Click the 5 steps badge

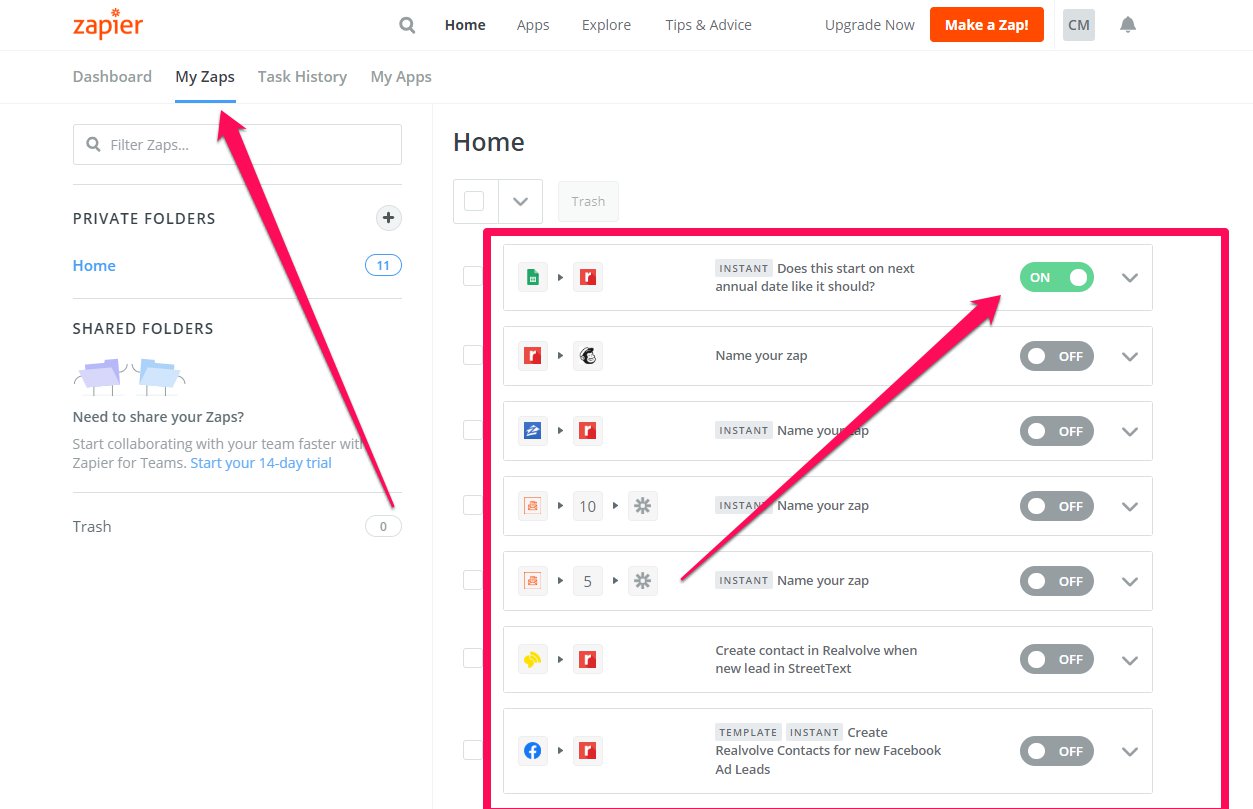click(588, 581)
